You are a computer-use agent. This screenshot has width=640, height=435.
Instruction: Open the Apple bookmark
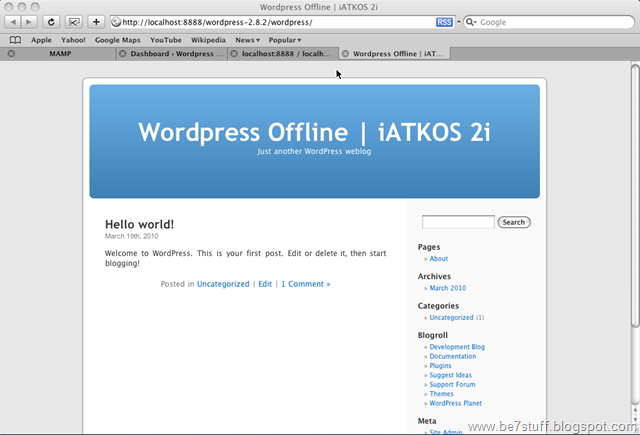pos(41,40)
